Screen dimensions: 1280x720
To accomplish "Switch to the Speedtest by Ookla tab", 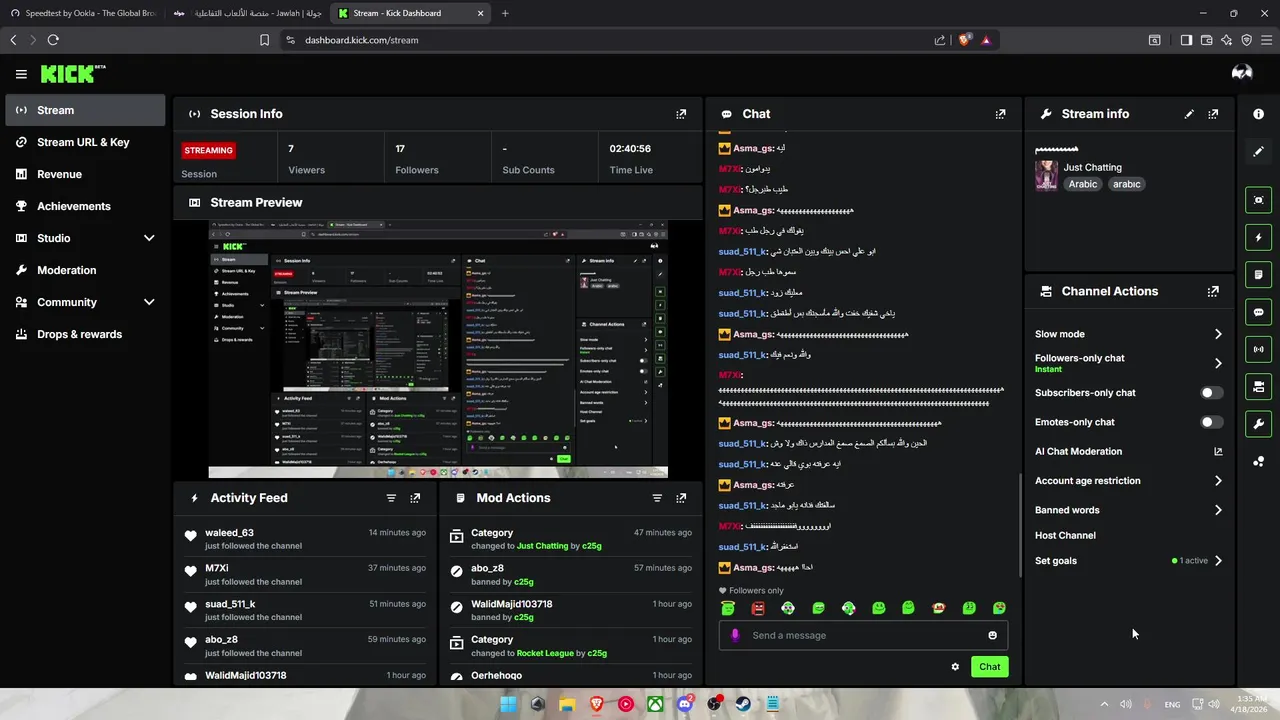I will 83,13.
